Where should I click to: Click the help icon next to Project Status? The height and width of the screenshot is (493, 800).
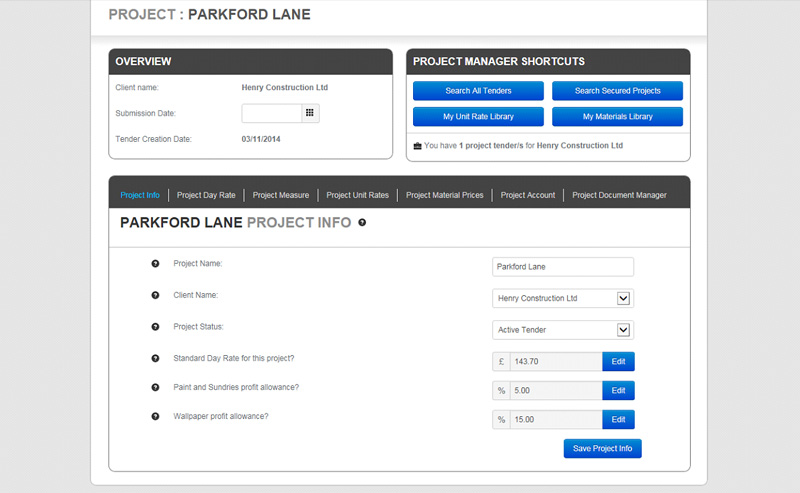tap(155, 327)
